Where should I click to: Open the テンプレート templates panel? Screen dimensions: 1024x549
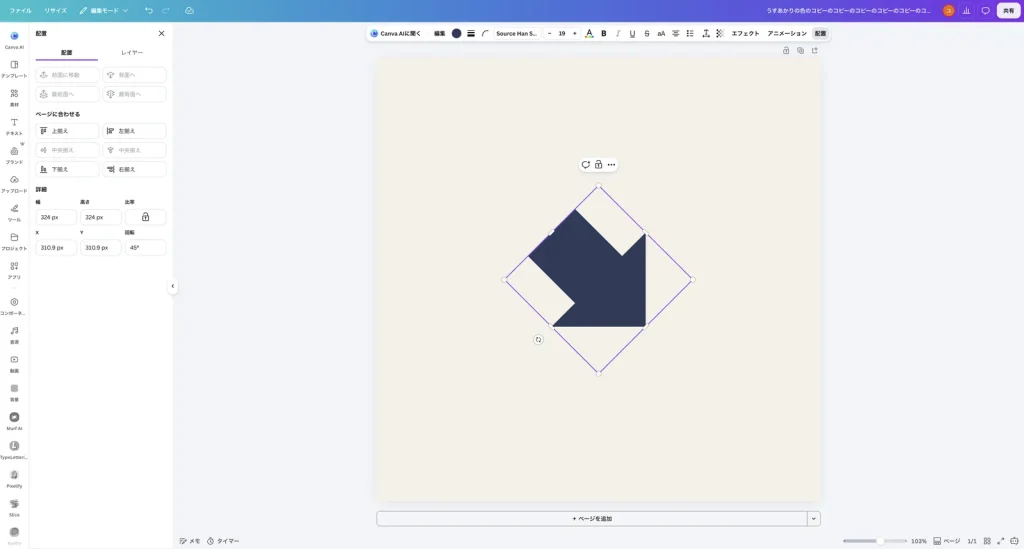click(x=14, y=68)
